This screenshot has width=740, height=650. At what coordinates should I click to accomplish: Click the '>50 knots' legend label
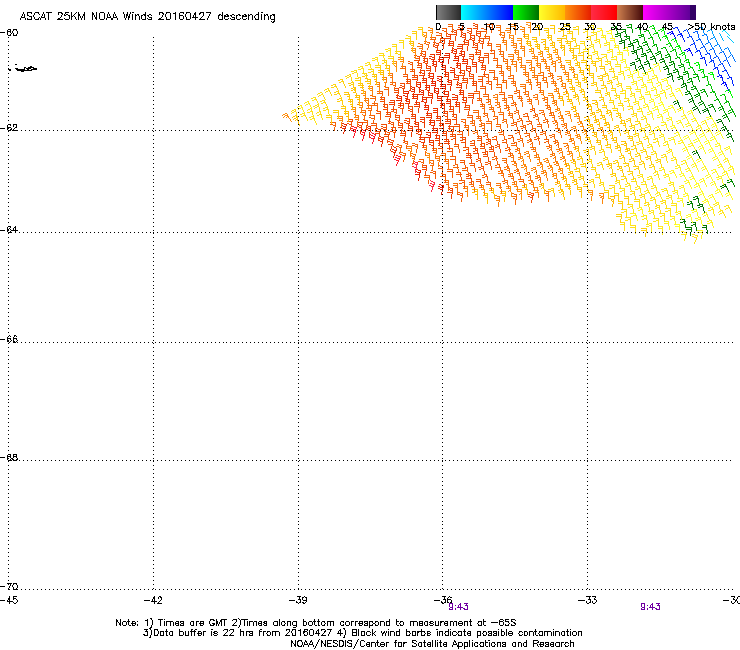pyautogui.click(x=711, y=27)
